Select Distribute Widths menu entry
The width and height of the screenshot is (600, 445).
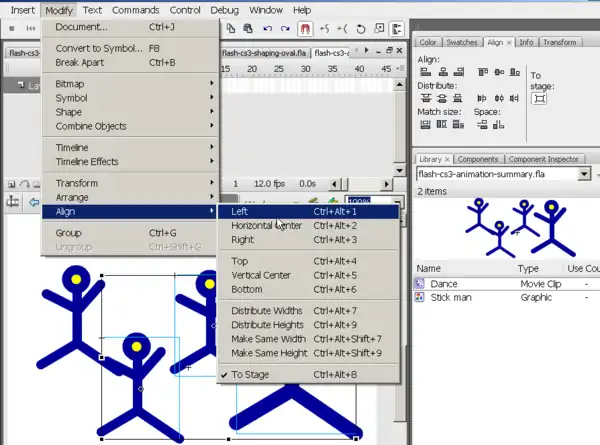(x=266, y=311)
